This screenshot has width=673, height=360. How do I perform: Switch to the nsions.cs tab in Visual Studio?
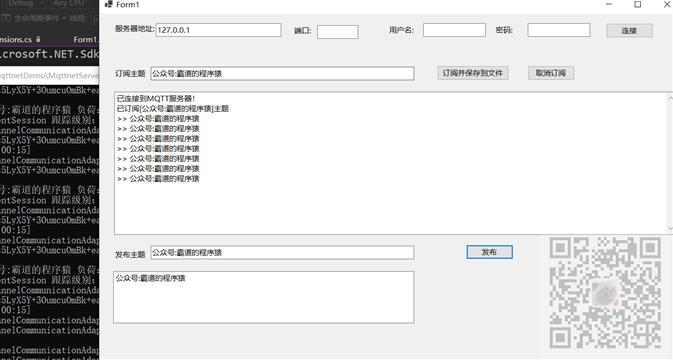coord(20,39)
